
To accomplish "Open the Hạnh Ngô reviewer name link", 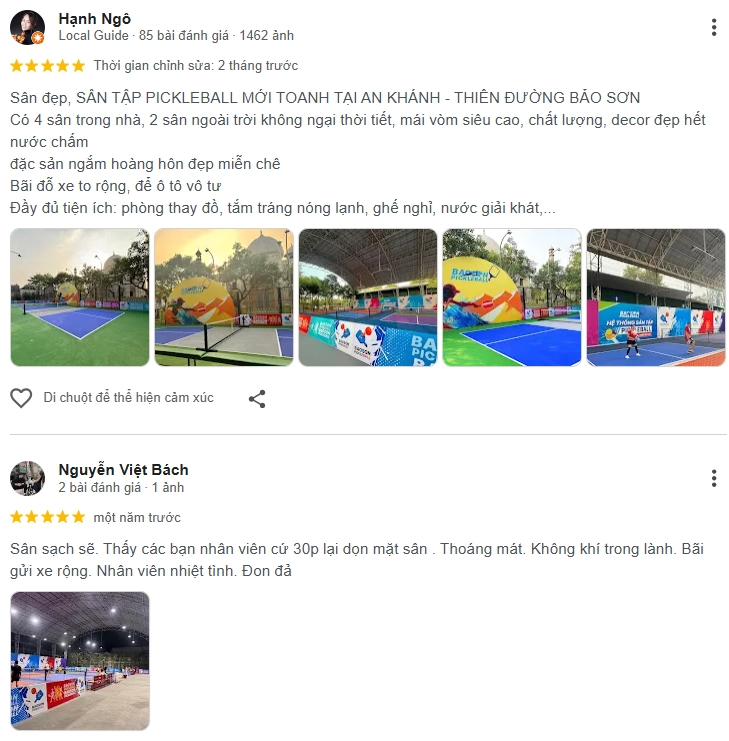I will tap(94, 19).
